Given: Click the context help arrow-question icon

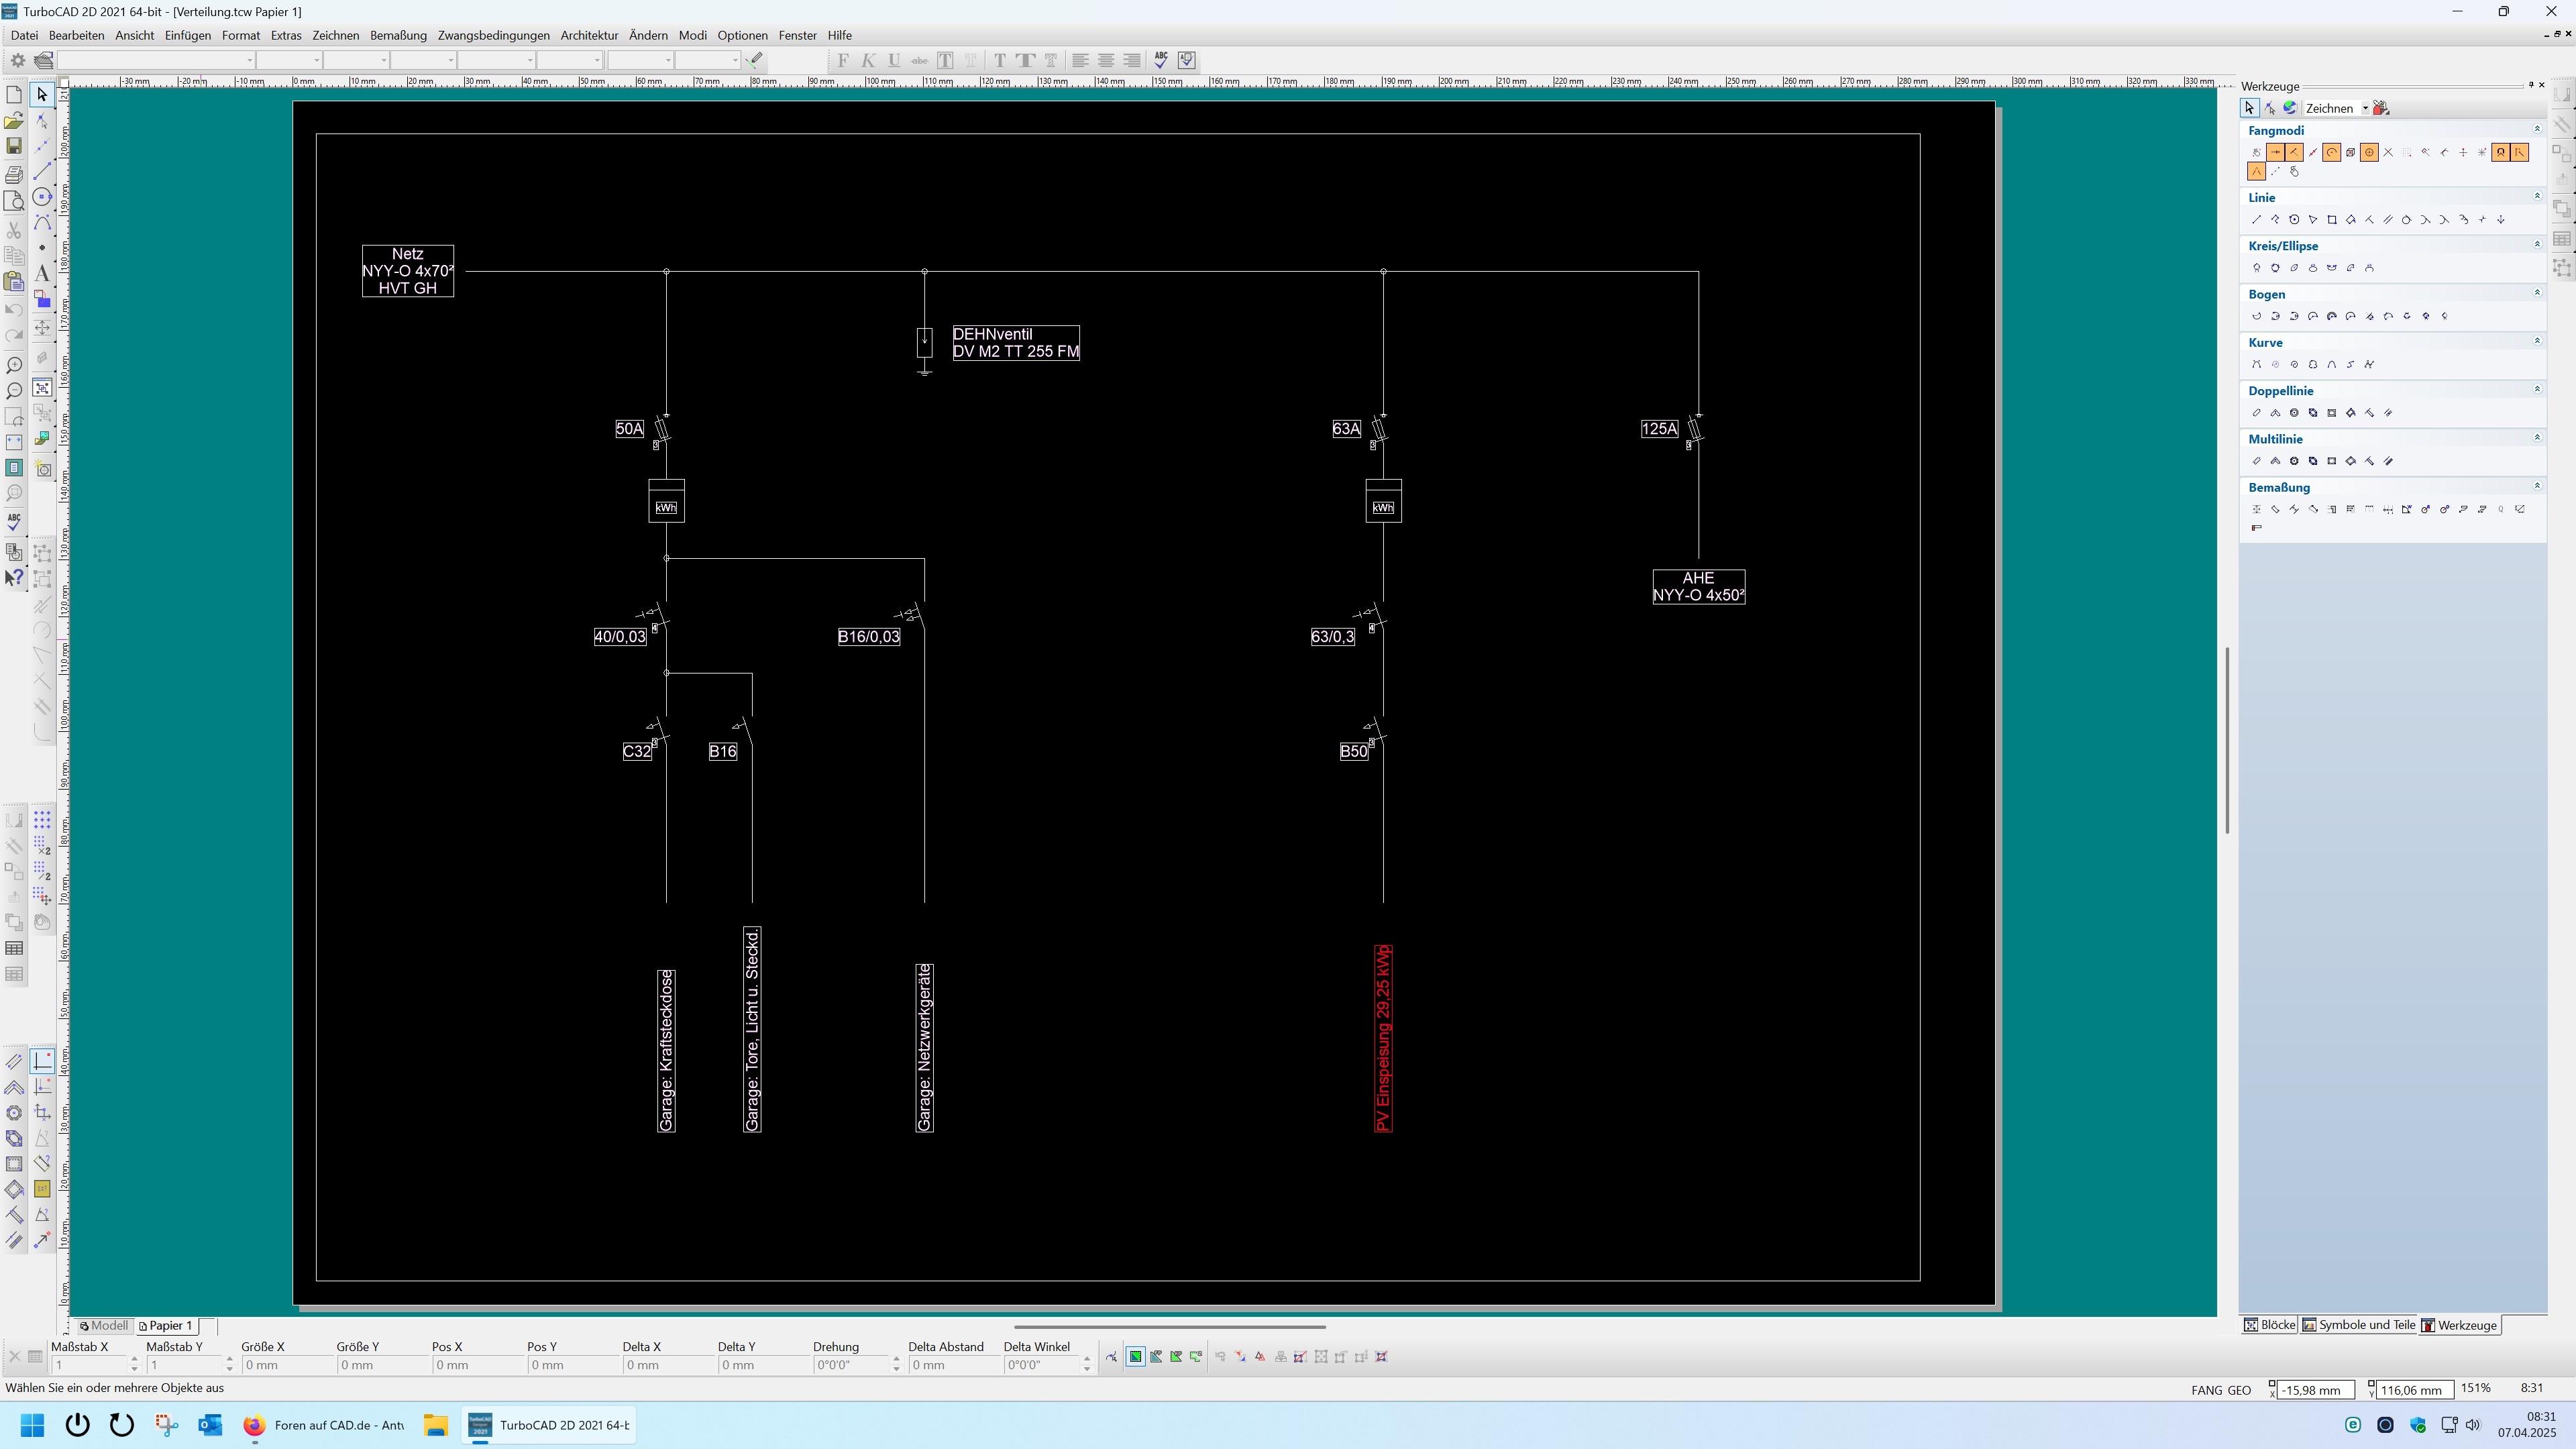Looking at the screenshot, I should (14, 578).
